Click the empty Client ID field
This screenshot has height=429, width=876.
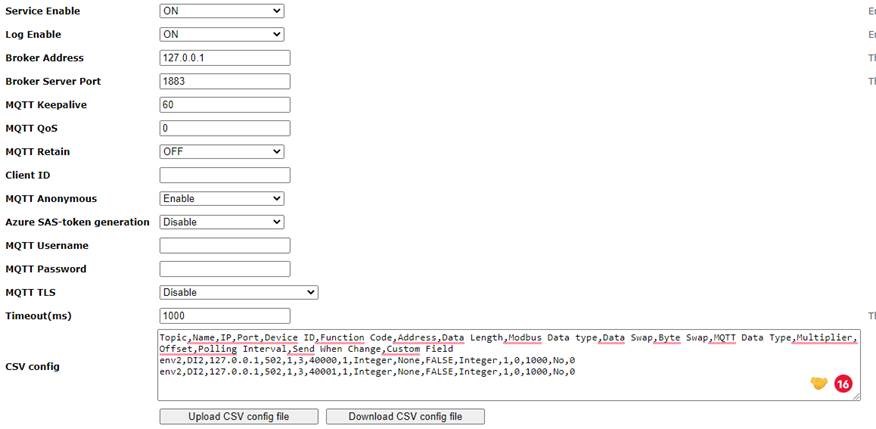click(224, 175)
